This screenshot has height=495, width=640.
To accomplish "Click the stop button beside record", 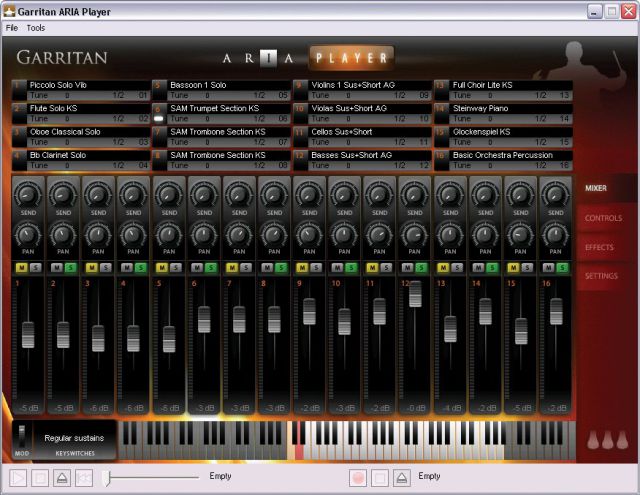I will [380, 477].
